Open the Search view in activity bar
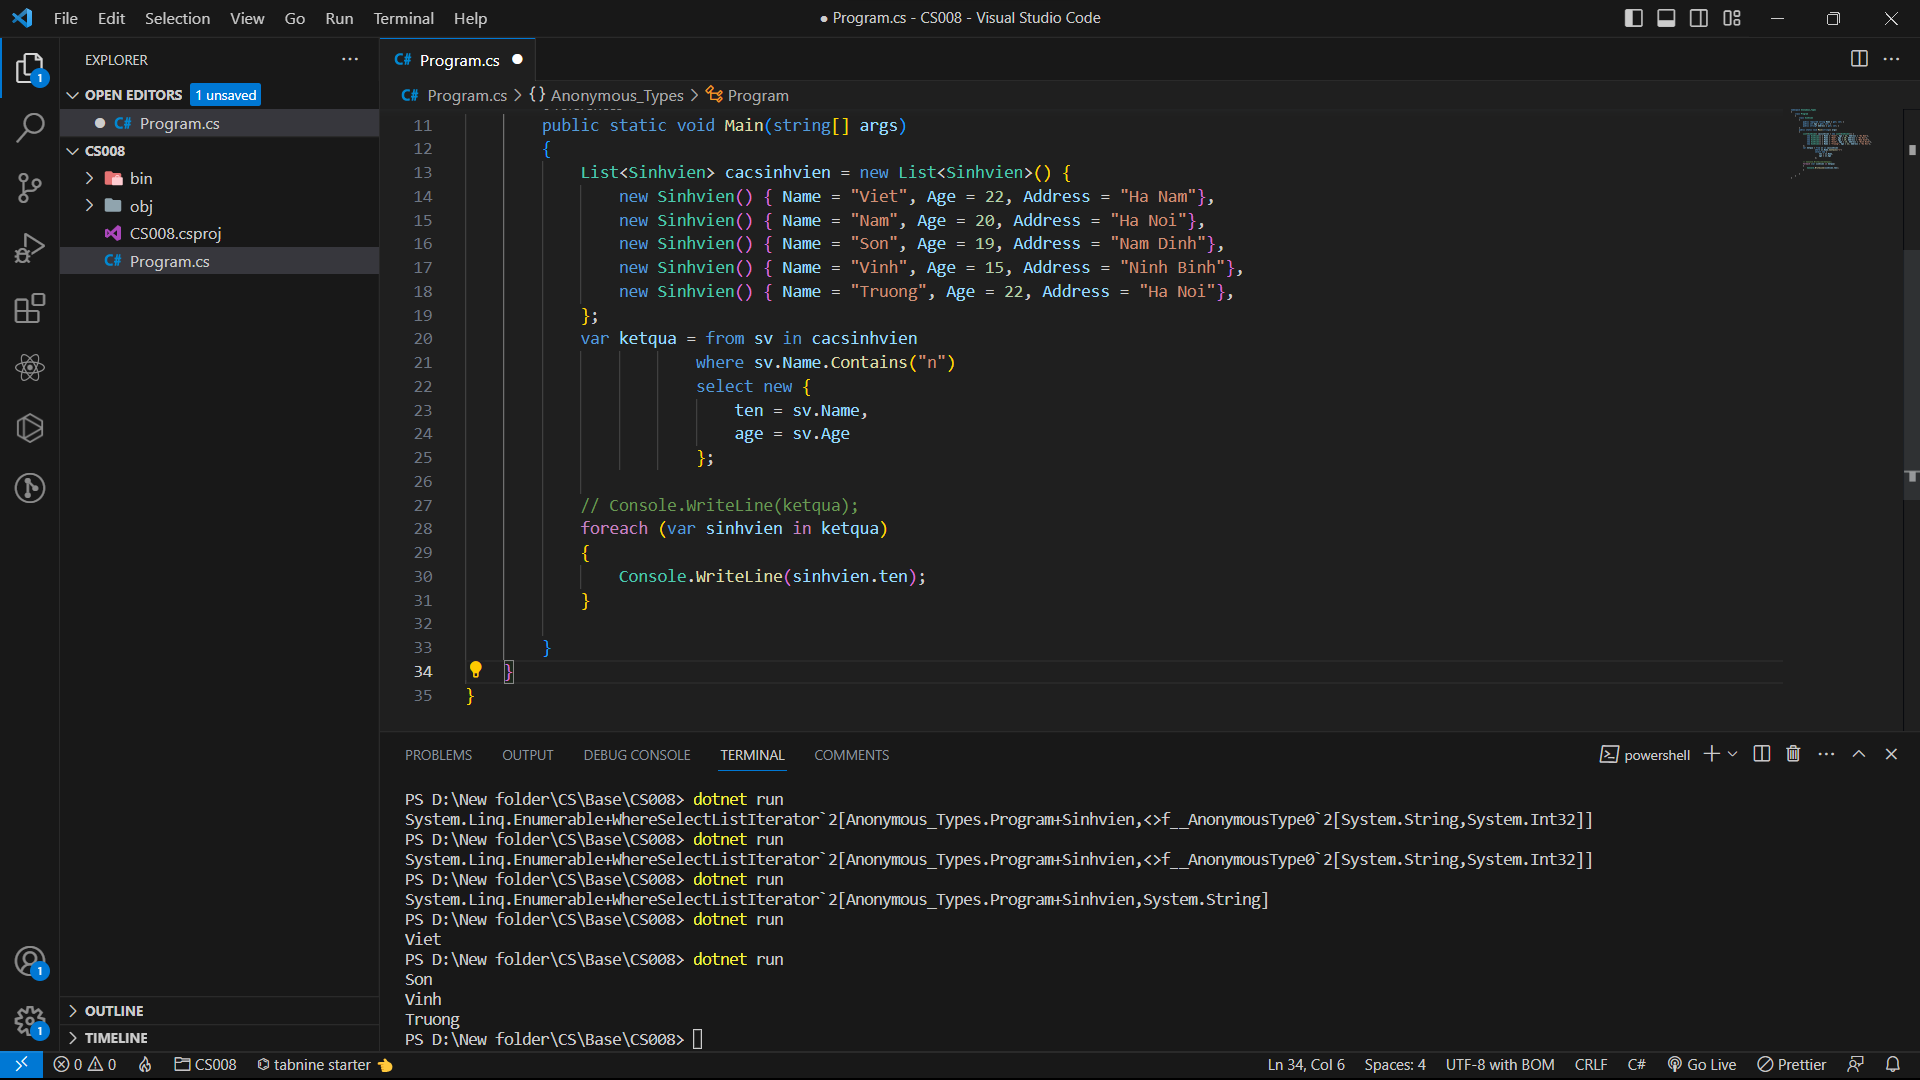Image resolution: width=1920 pixels, height=1080 pixels. click(x=30, y=128)
